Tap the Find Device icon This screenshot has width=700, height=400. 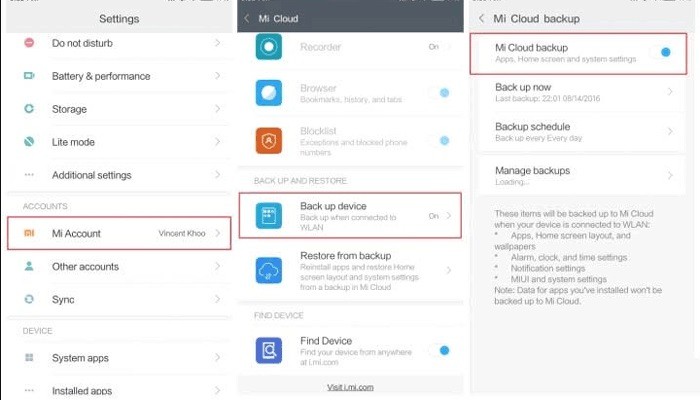click(267, 349)
